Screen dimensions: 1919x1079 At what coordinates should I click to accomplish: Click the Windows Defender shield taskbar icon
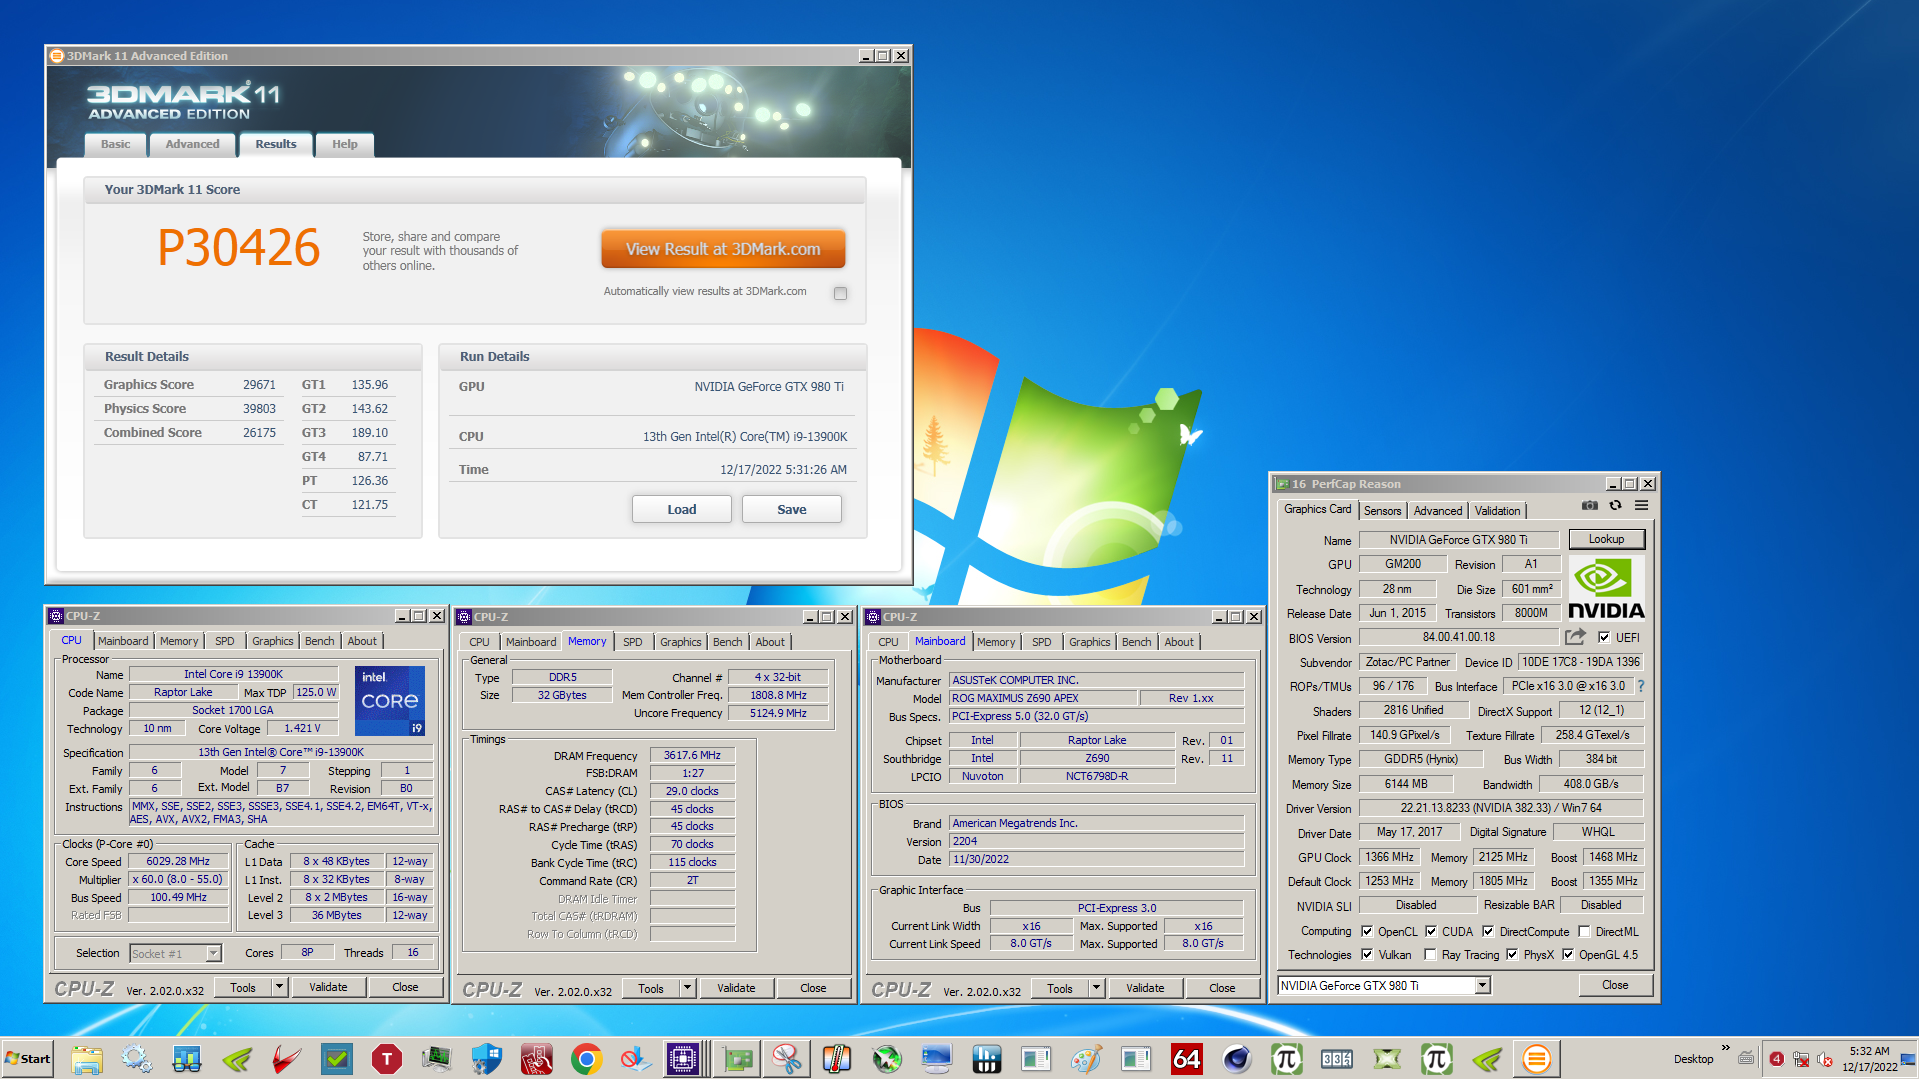click(487, 1059)
